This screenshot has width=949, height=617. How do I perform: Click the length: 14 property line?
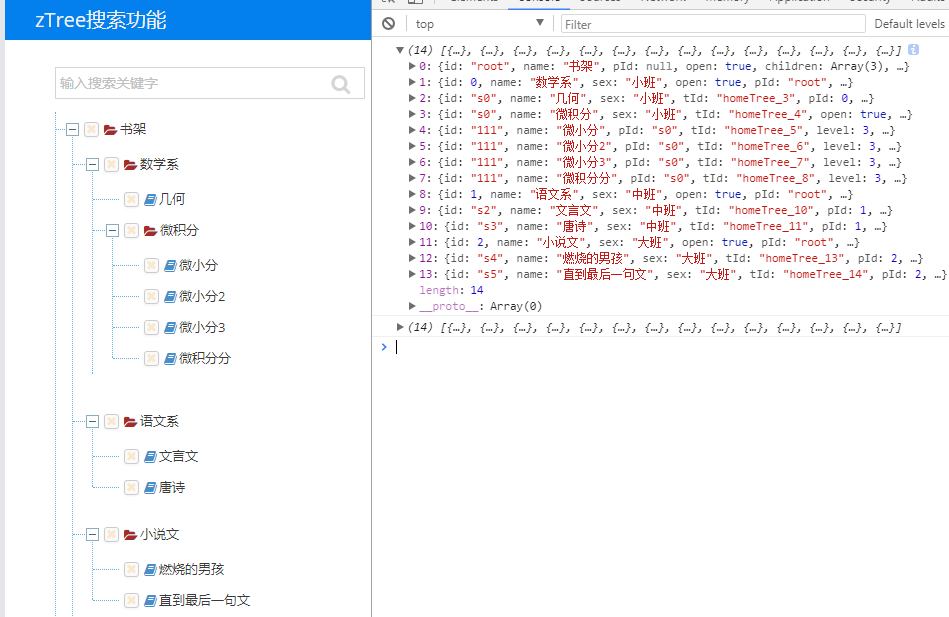point(452,290)
